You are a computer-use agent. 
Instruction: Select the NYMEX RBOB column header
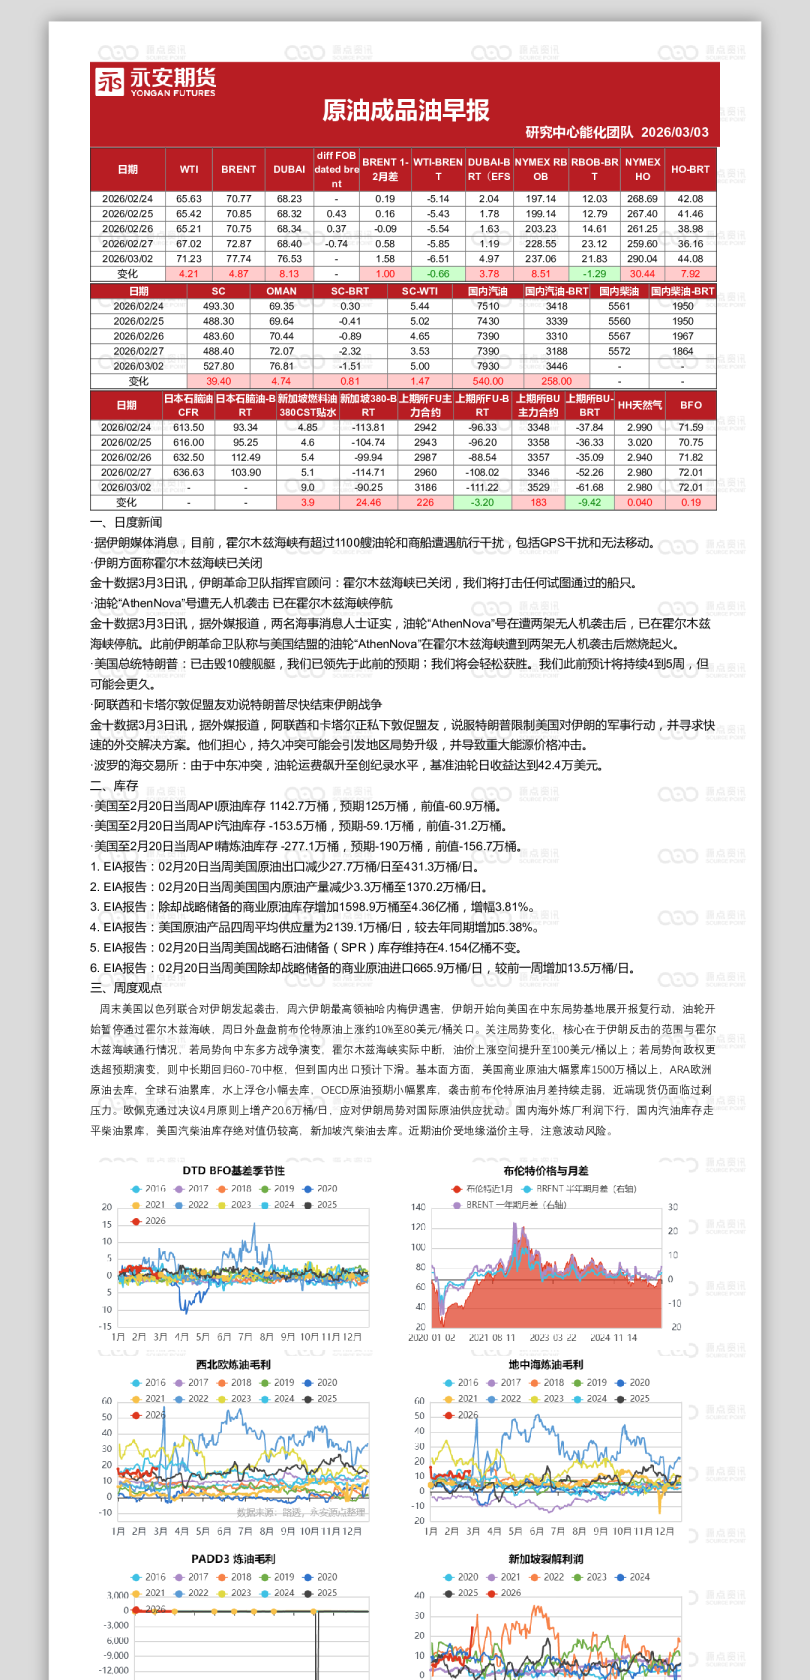(541, 170)
